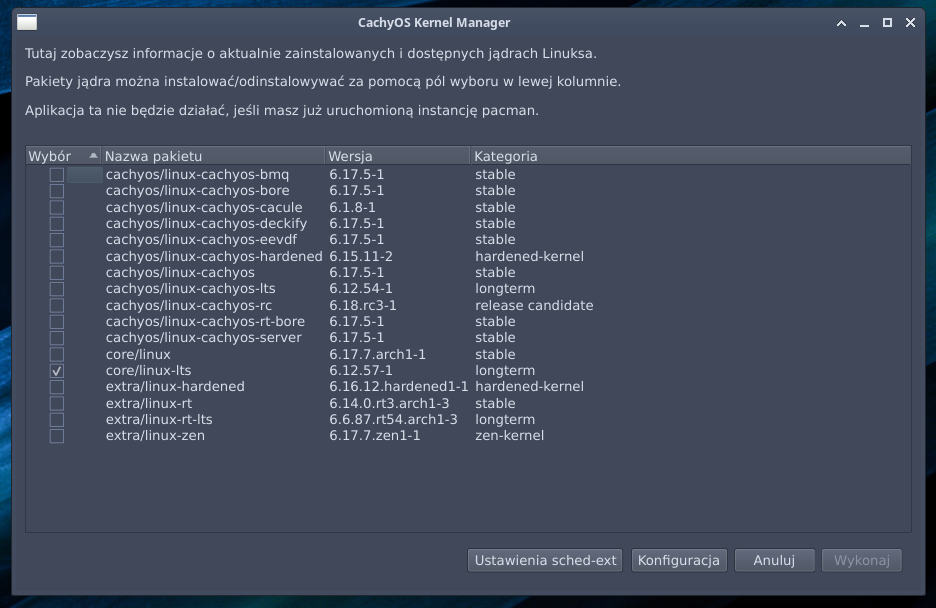Select the core/linux-lts row name

pos(149,371)
